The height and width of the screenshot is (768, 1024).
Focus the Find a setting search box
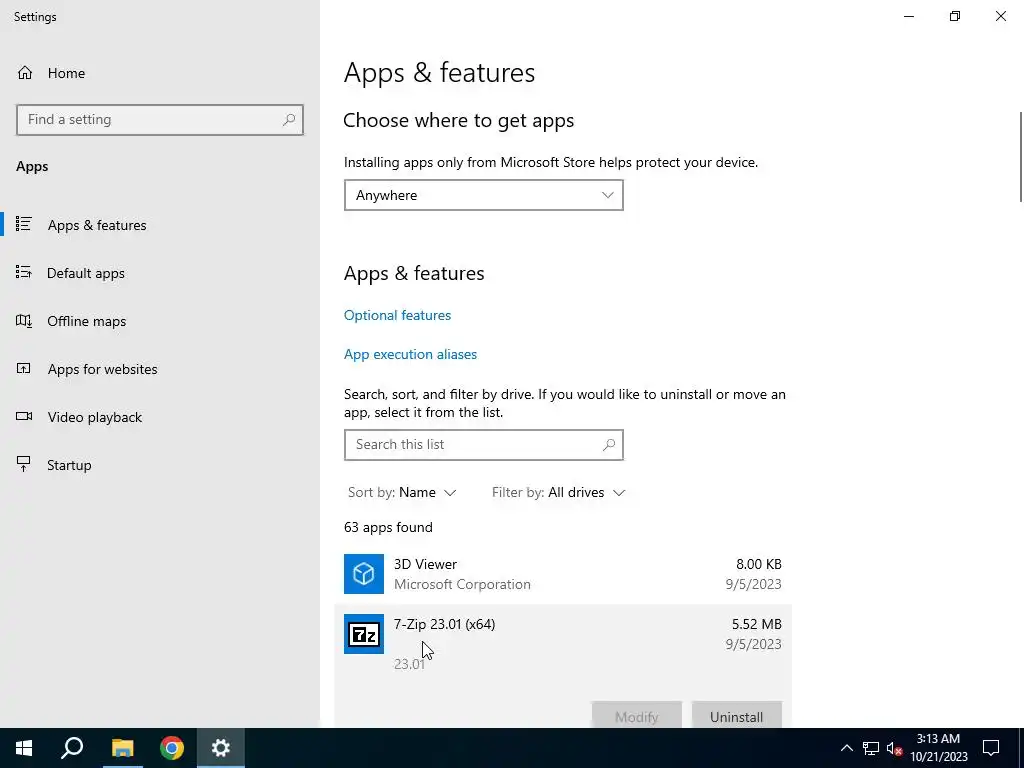[x=160, y=120]
